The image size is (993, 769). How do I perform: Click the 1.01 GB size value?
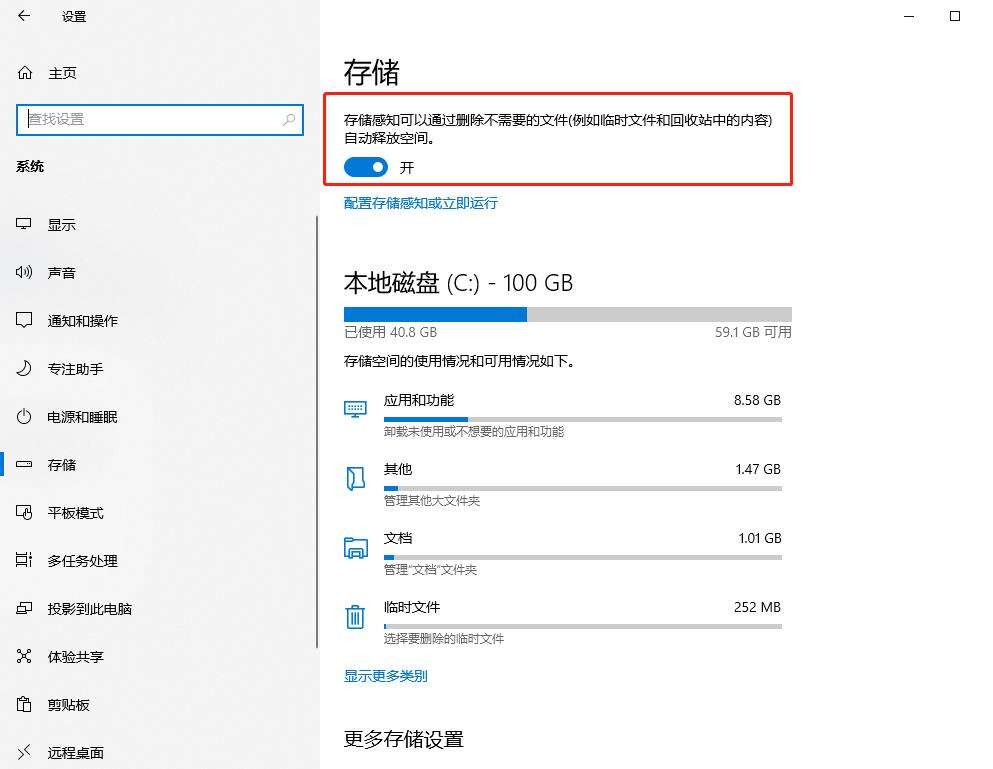pyautogui.click(x=760, y=538)
